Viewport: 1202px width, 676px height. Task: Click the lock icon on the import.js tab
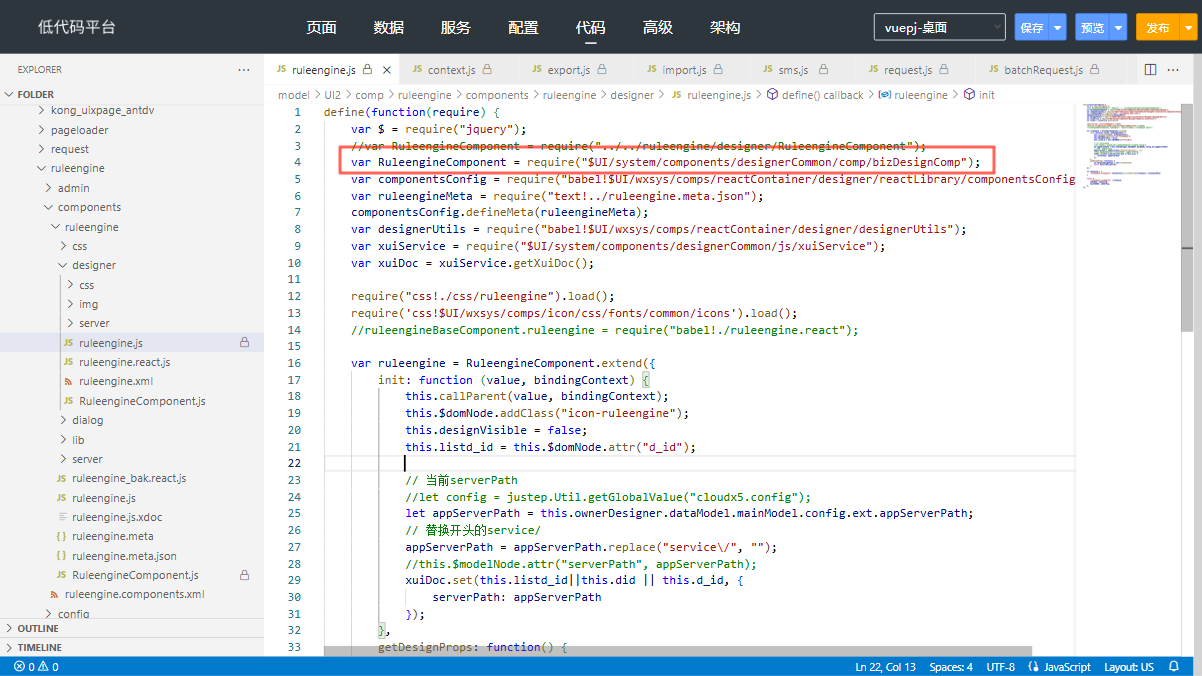coord(716,70)
